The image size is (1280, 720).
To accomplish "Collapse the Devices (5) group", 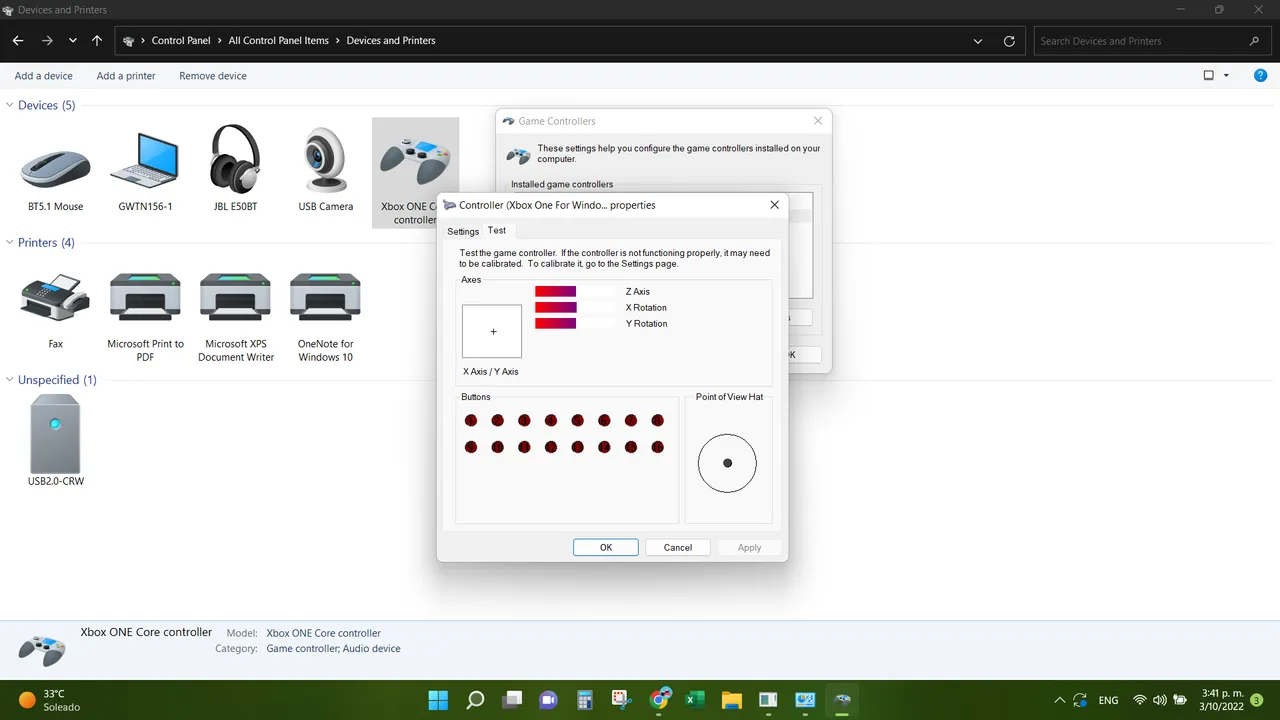I will (10, 105).
